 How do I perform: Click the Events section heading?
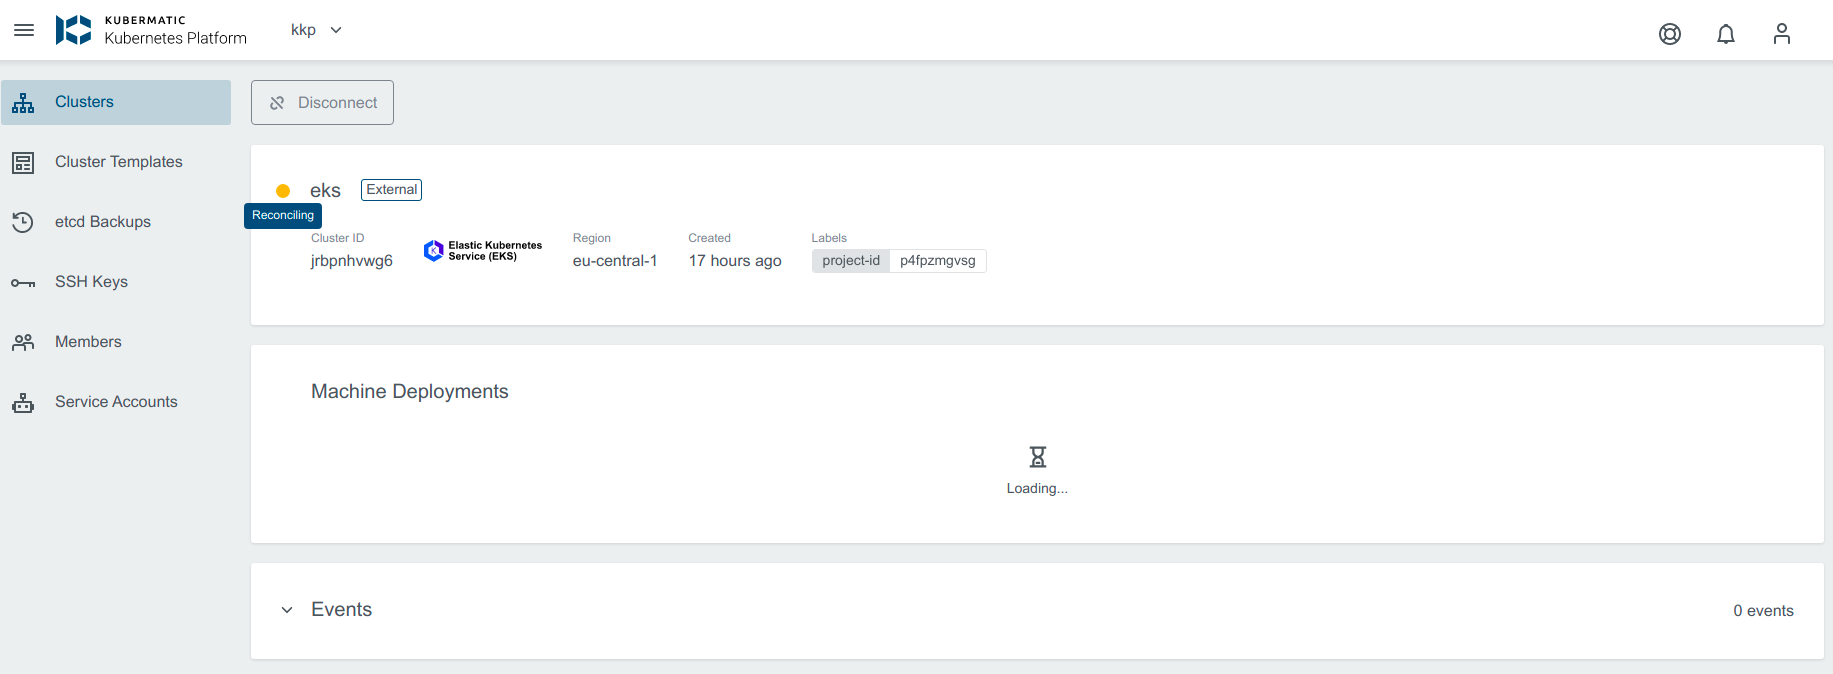tap(341, 610)
